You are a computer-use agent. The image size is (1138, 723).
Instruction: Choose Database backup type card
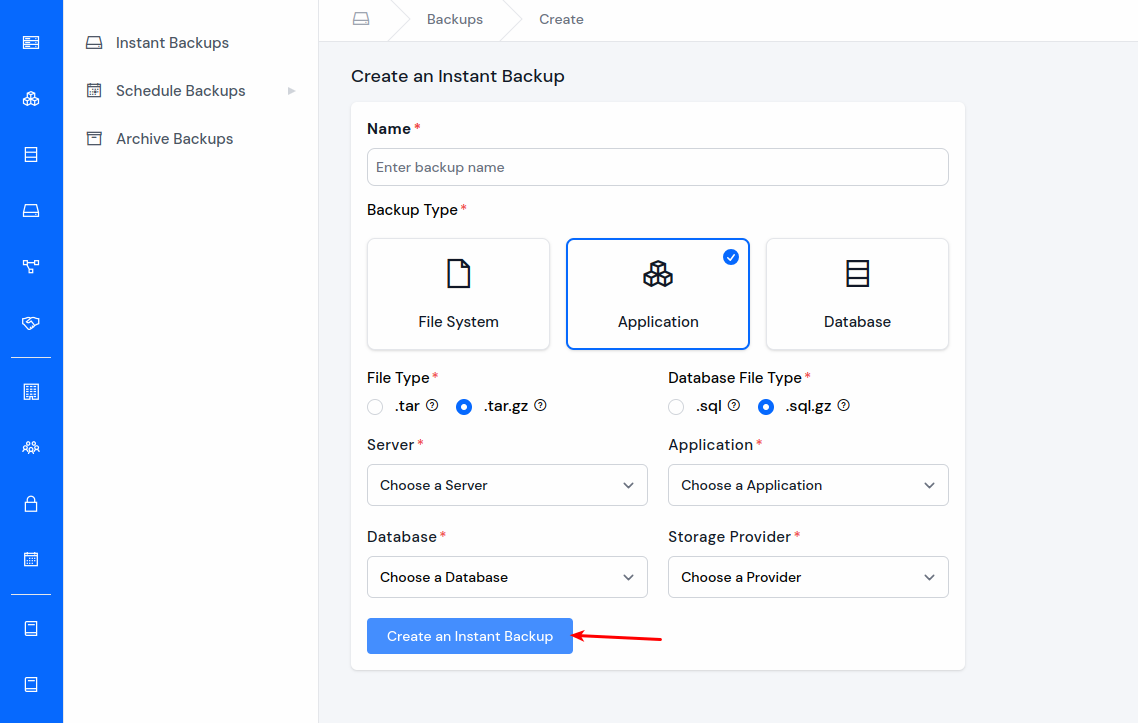(857, 294)
